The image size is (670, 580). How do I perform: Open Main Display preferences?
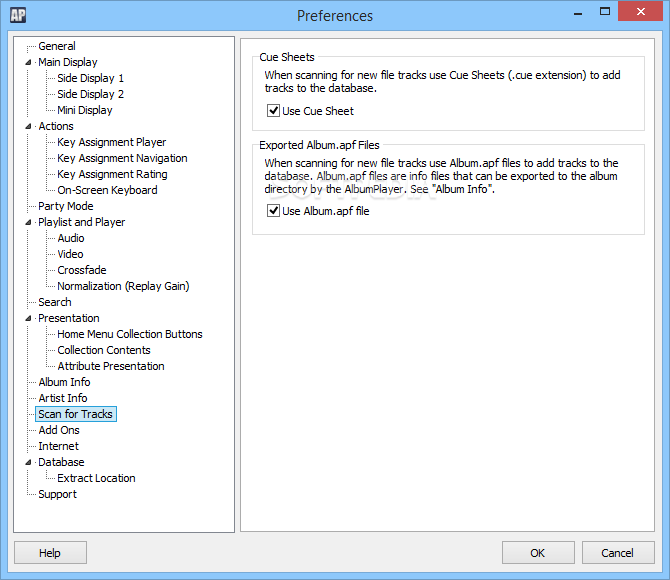68,62
